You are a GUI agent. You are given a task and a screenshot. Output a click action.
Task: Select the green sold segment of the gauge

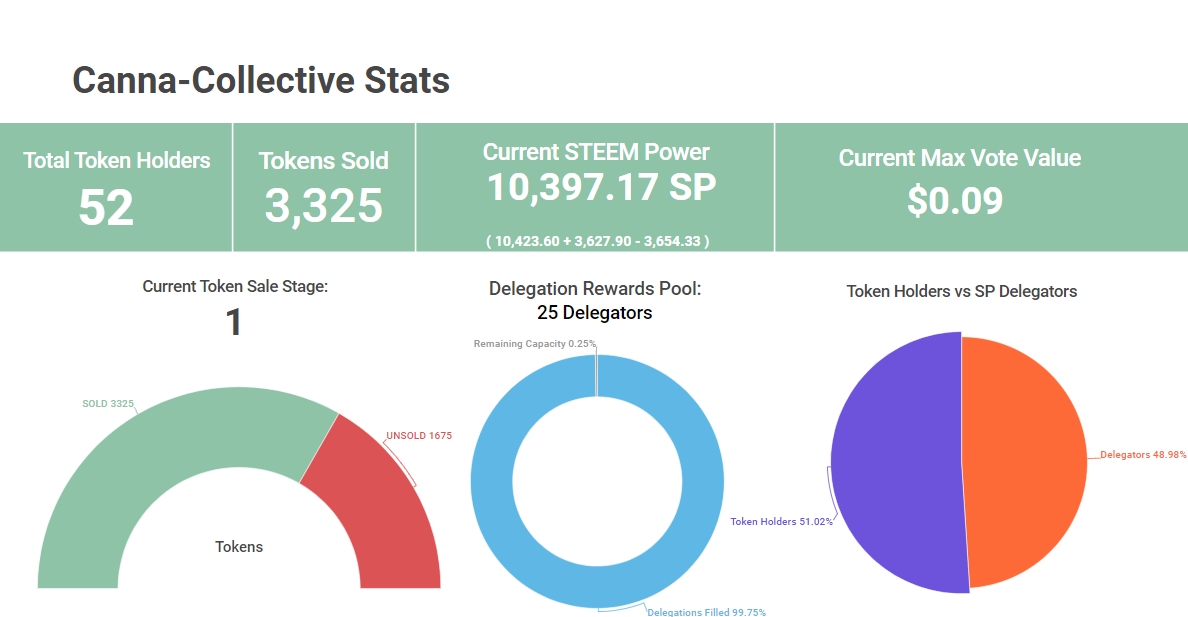pos(150,450)
